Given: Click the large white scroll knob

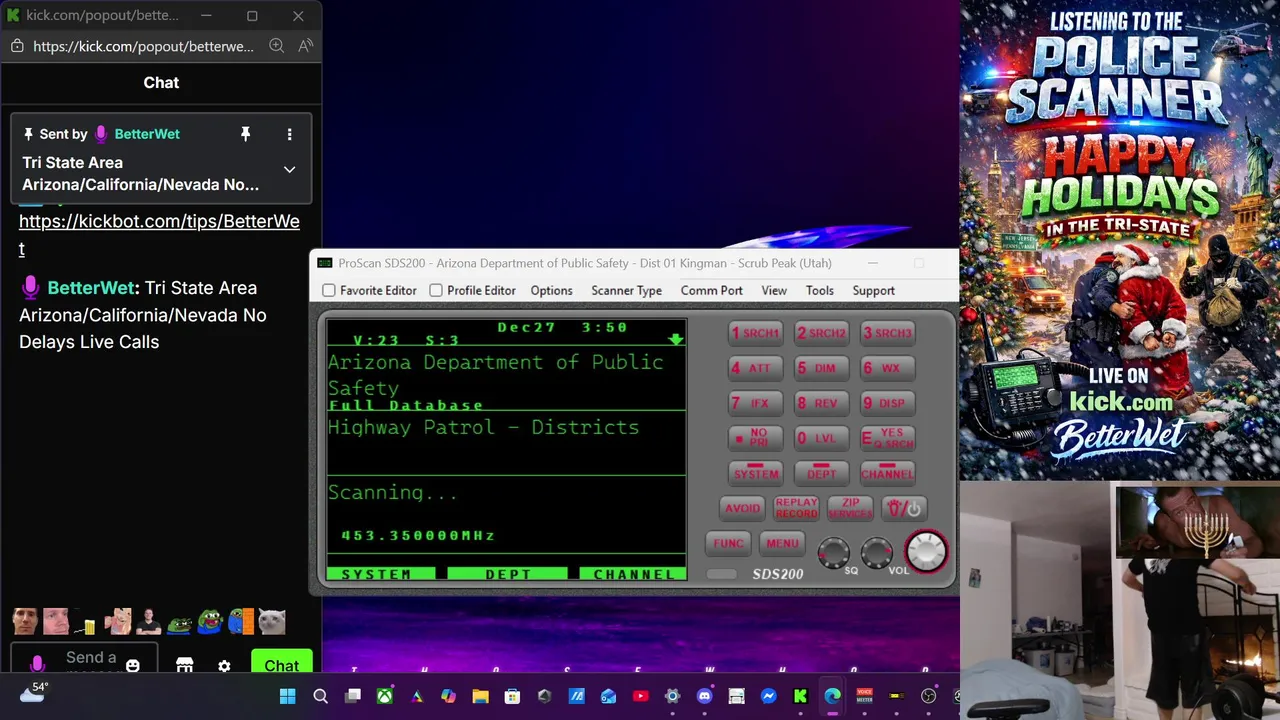Looking at the screenshot, I should 926,551.
